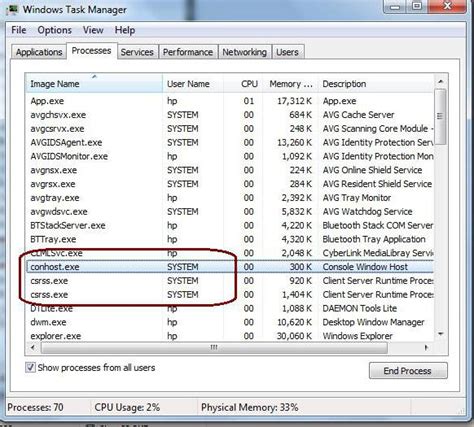Click the vertical scrollbar up arrow
The height and width of the screenshot is (427, 474).
coord(441,81)
